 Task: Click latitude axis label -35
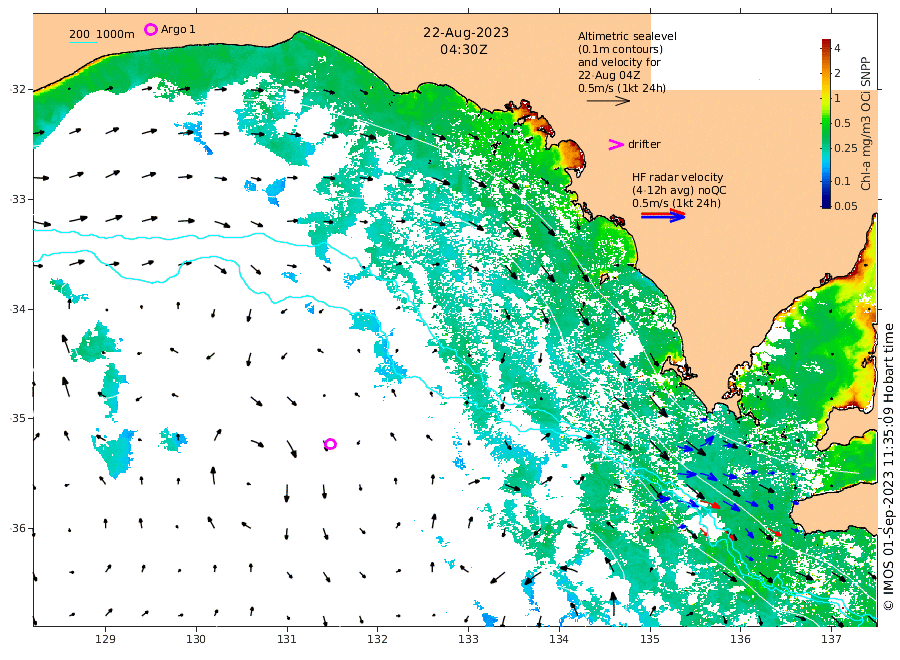[18, 418]
